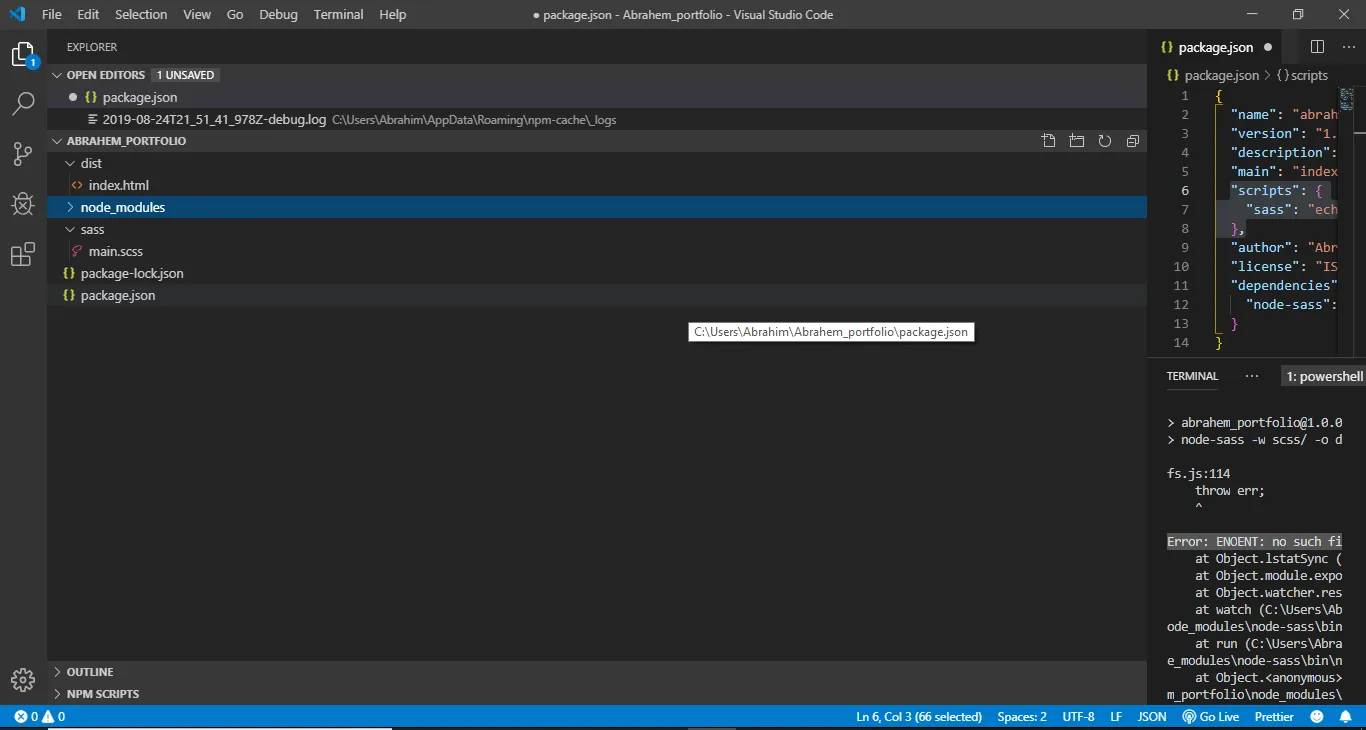The height and width of the screenshot is (730, 1366).
Task: Open the Extensions view
Action: click(x=23, y=255)
